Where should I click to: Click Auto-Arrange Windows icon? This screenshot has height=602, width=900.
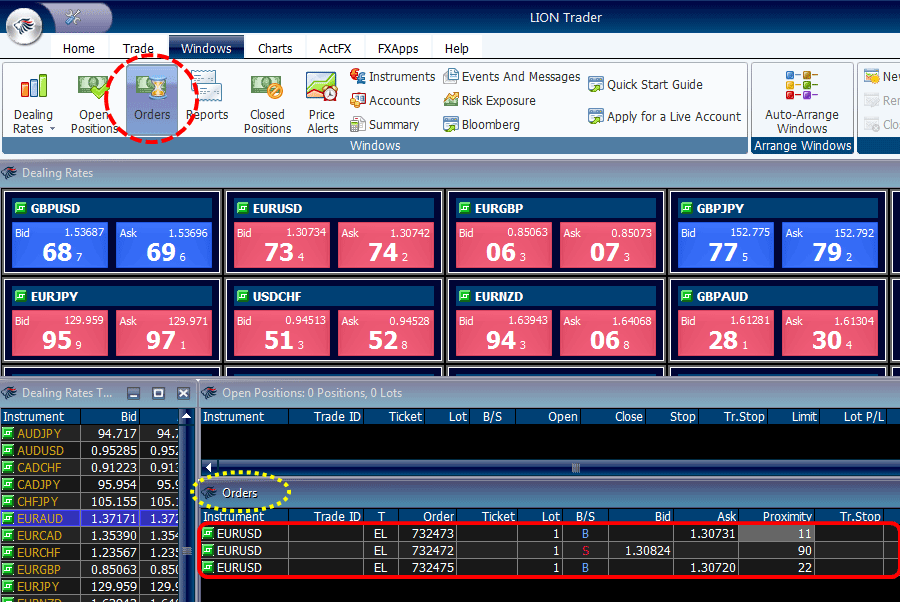click(802, 85)
